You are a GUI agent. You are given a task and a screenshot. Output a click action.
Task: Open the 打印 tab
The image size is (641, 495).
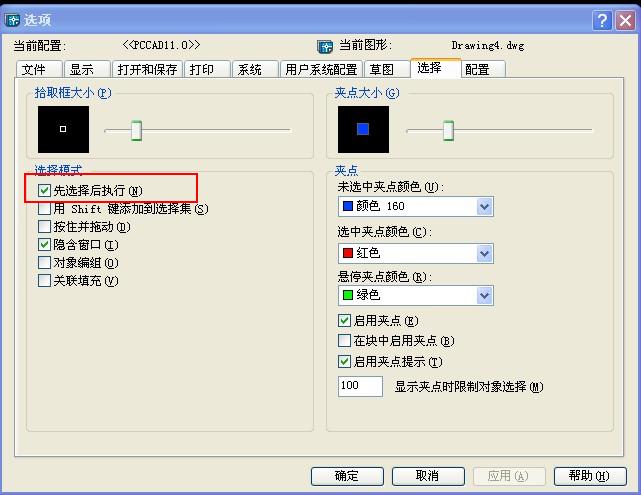pyautogui.click(x=207, y=69)
